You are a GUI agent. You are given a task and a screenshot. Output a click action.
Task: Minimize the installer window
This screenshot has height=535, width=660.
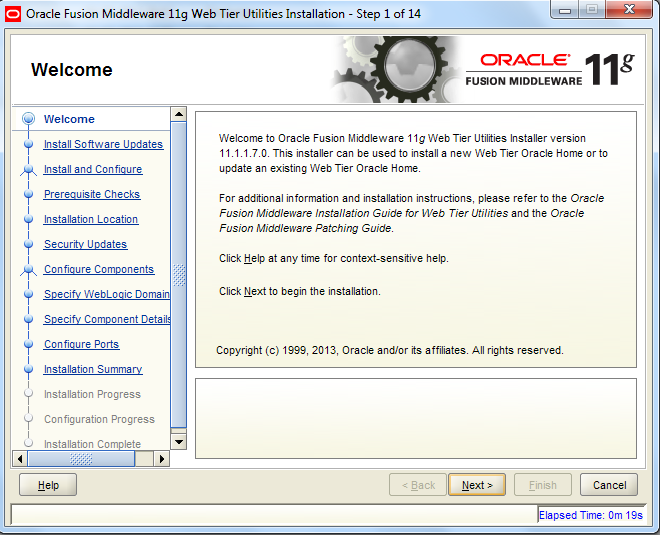[565, 10]
